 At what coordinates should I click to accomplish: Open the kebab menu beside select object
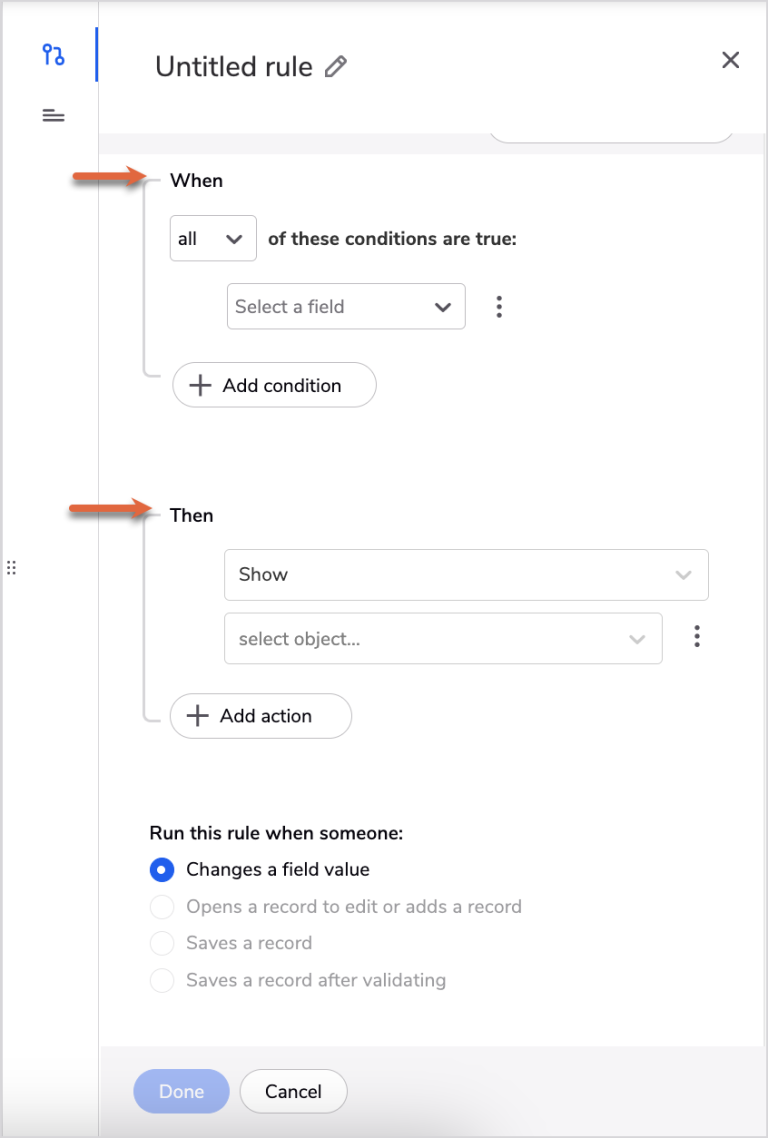pyautogui.click(x=697, y=637)
